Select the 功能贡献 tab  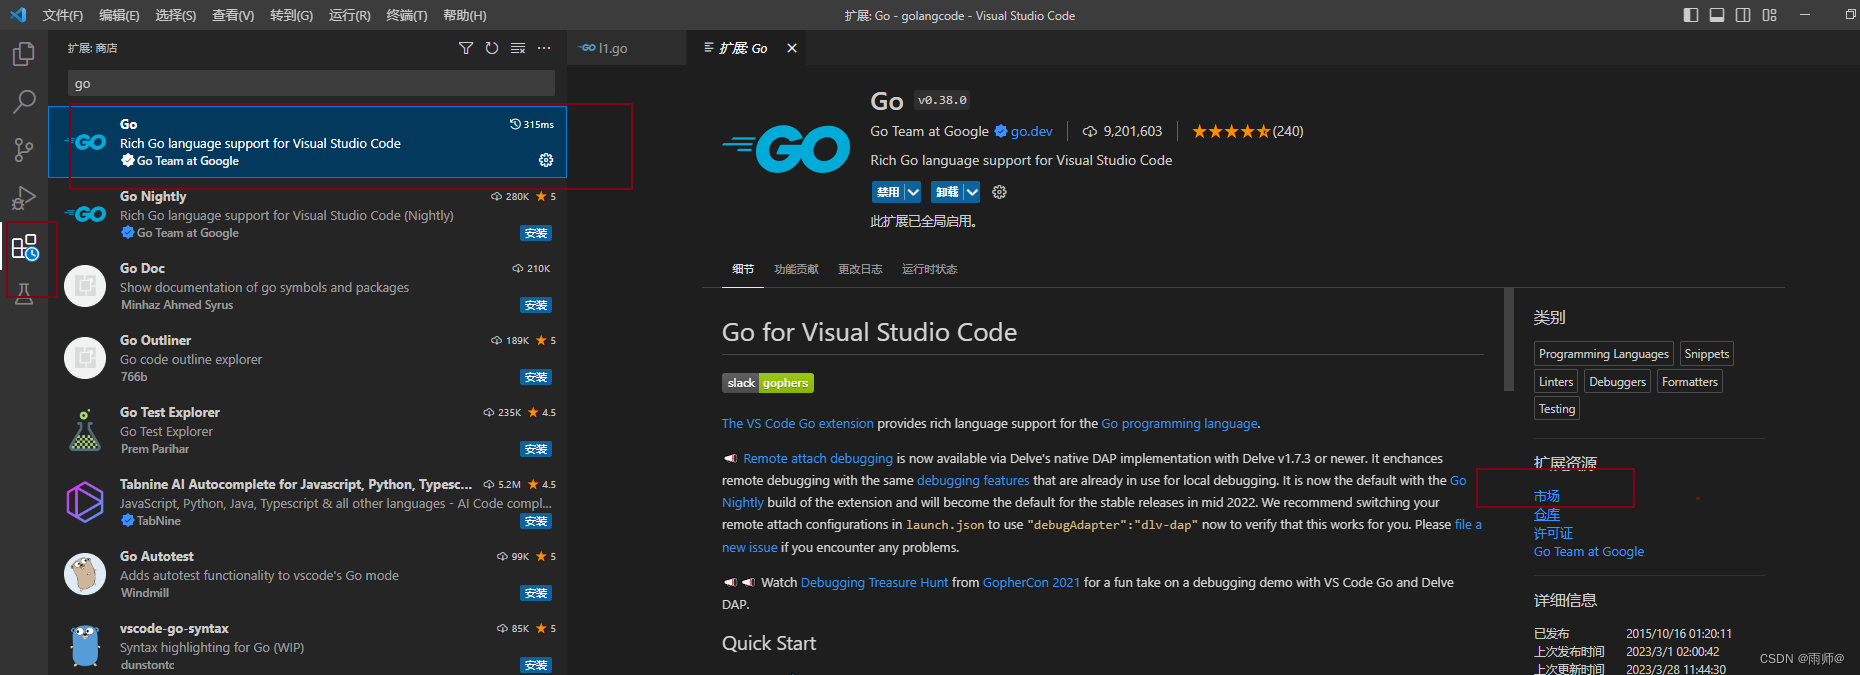796,269
